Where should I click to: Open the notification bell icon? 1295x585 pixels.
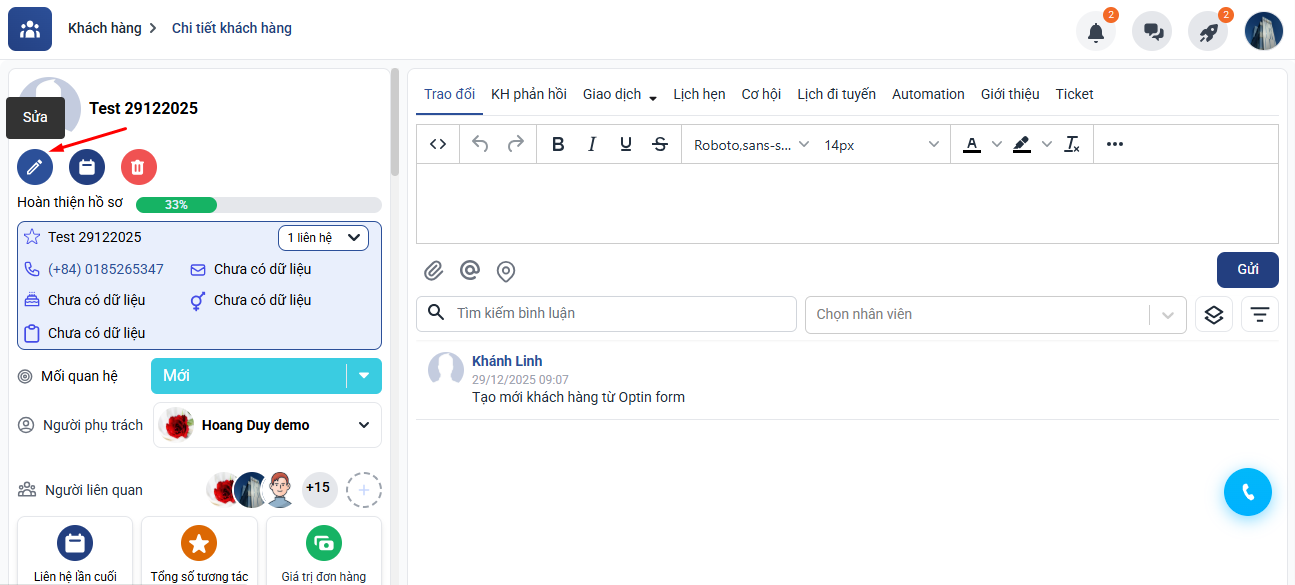tap(1096, 32)
